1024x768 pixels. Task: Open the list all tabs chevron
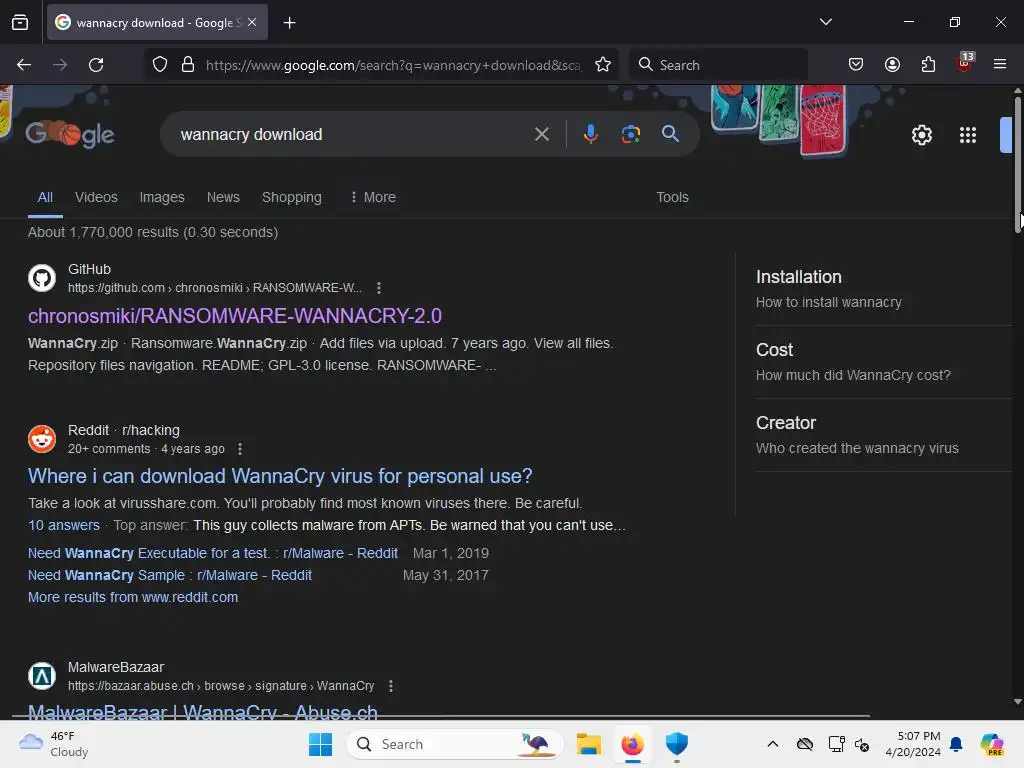click(825, 22)
